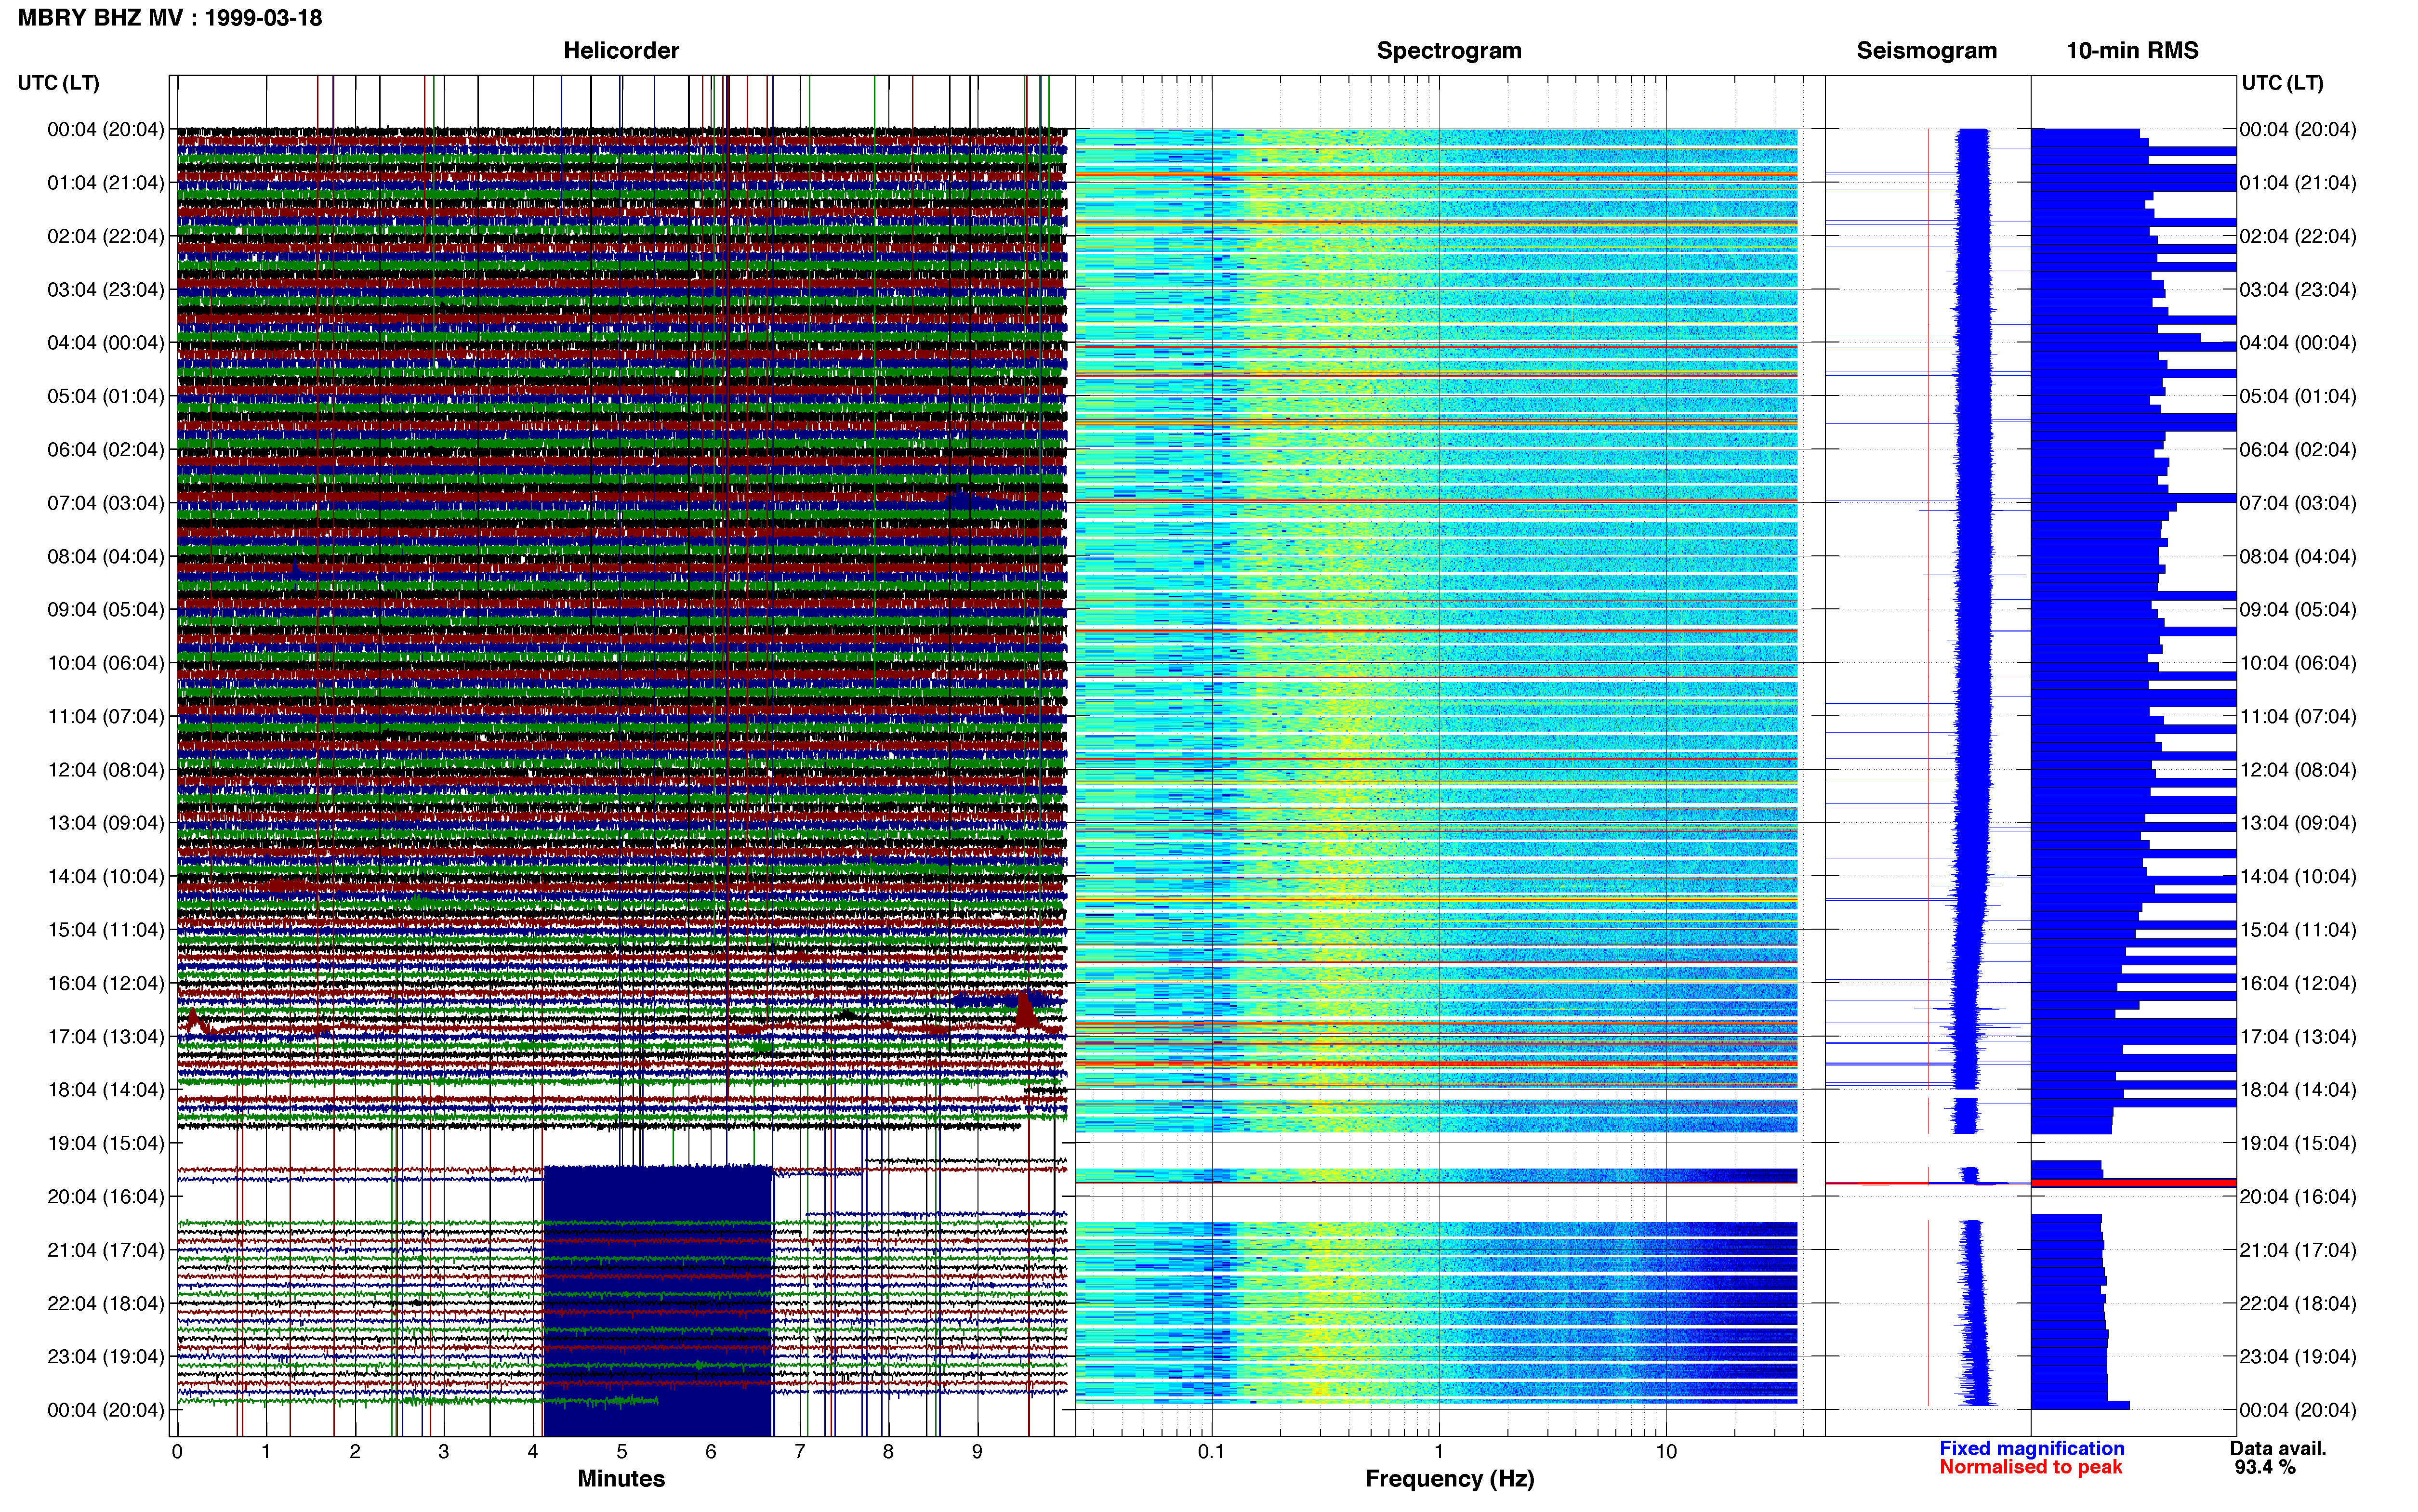The height and width of the screenshot is (1512, 2418).
Task: Click the left '17:04 (13:04)' time label
Action: 106,1036
